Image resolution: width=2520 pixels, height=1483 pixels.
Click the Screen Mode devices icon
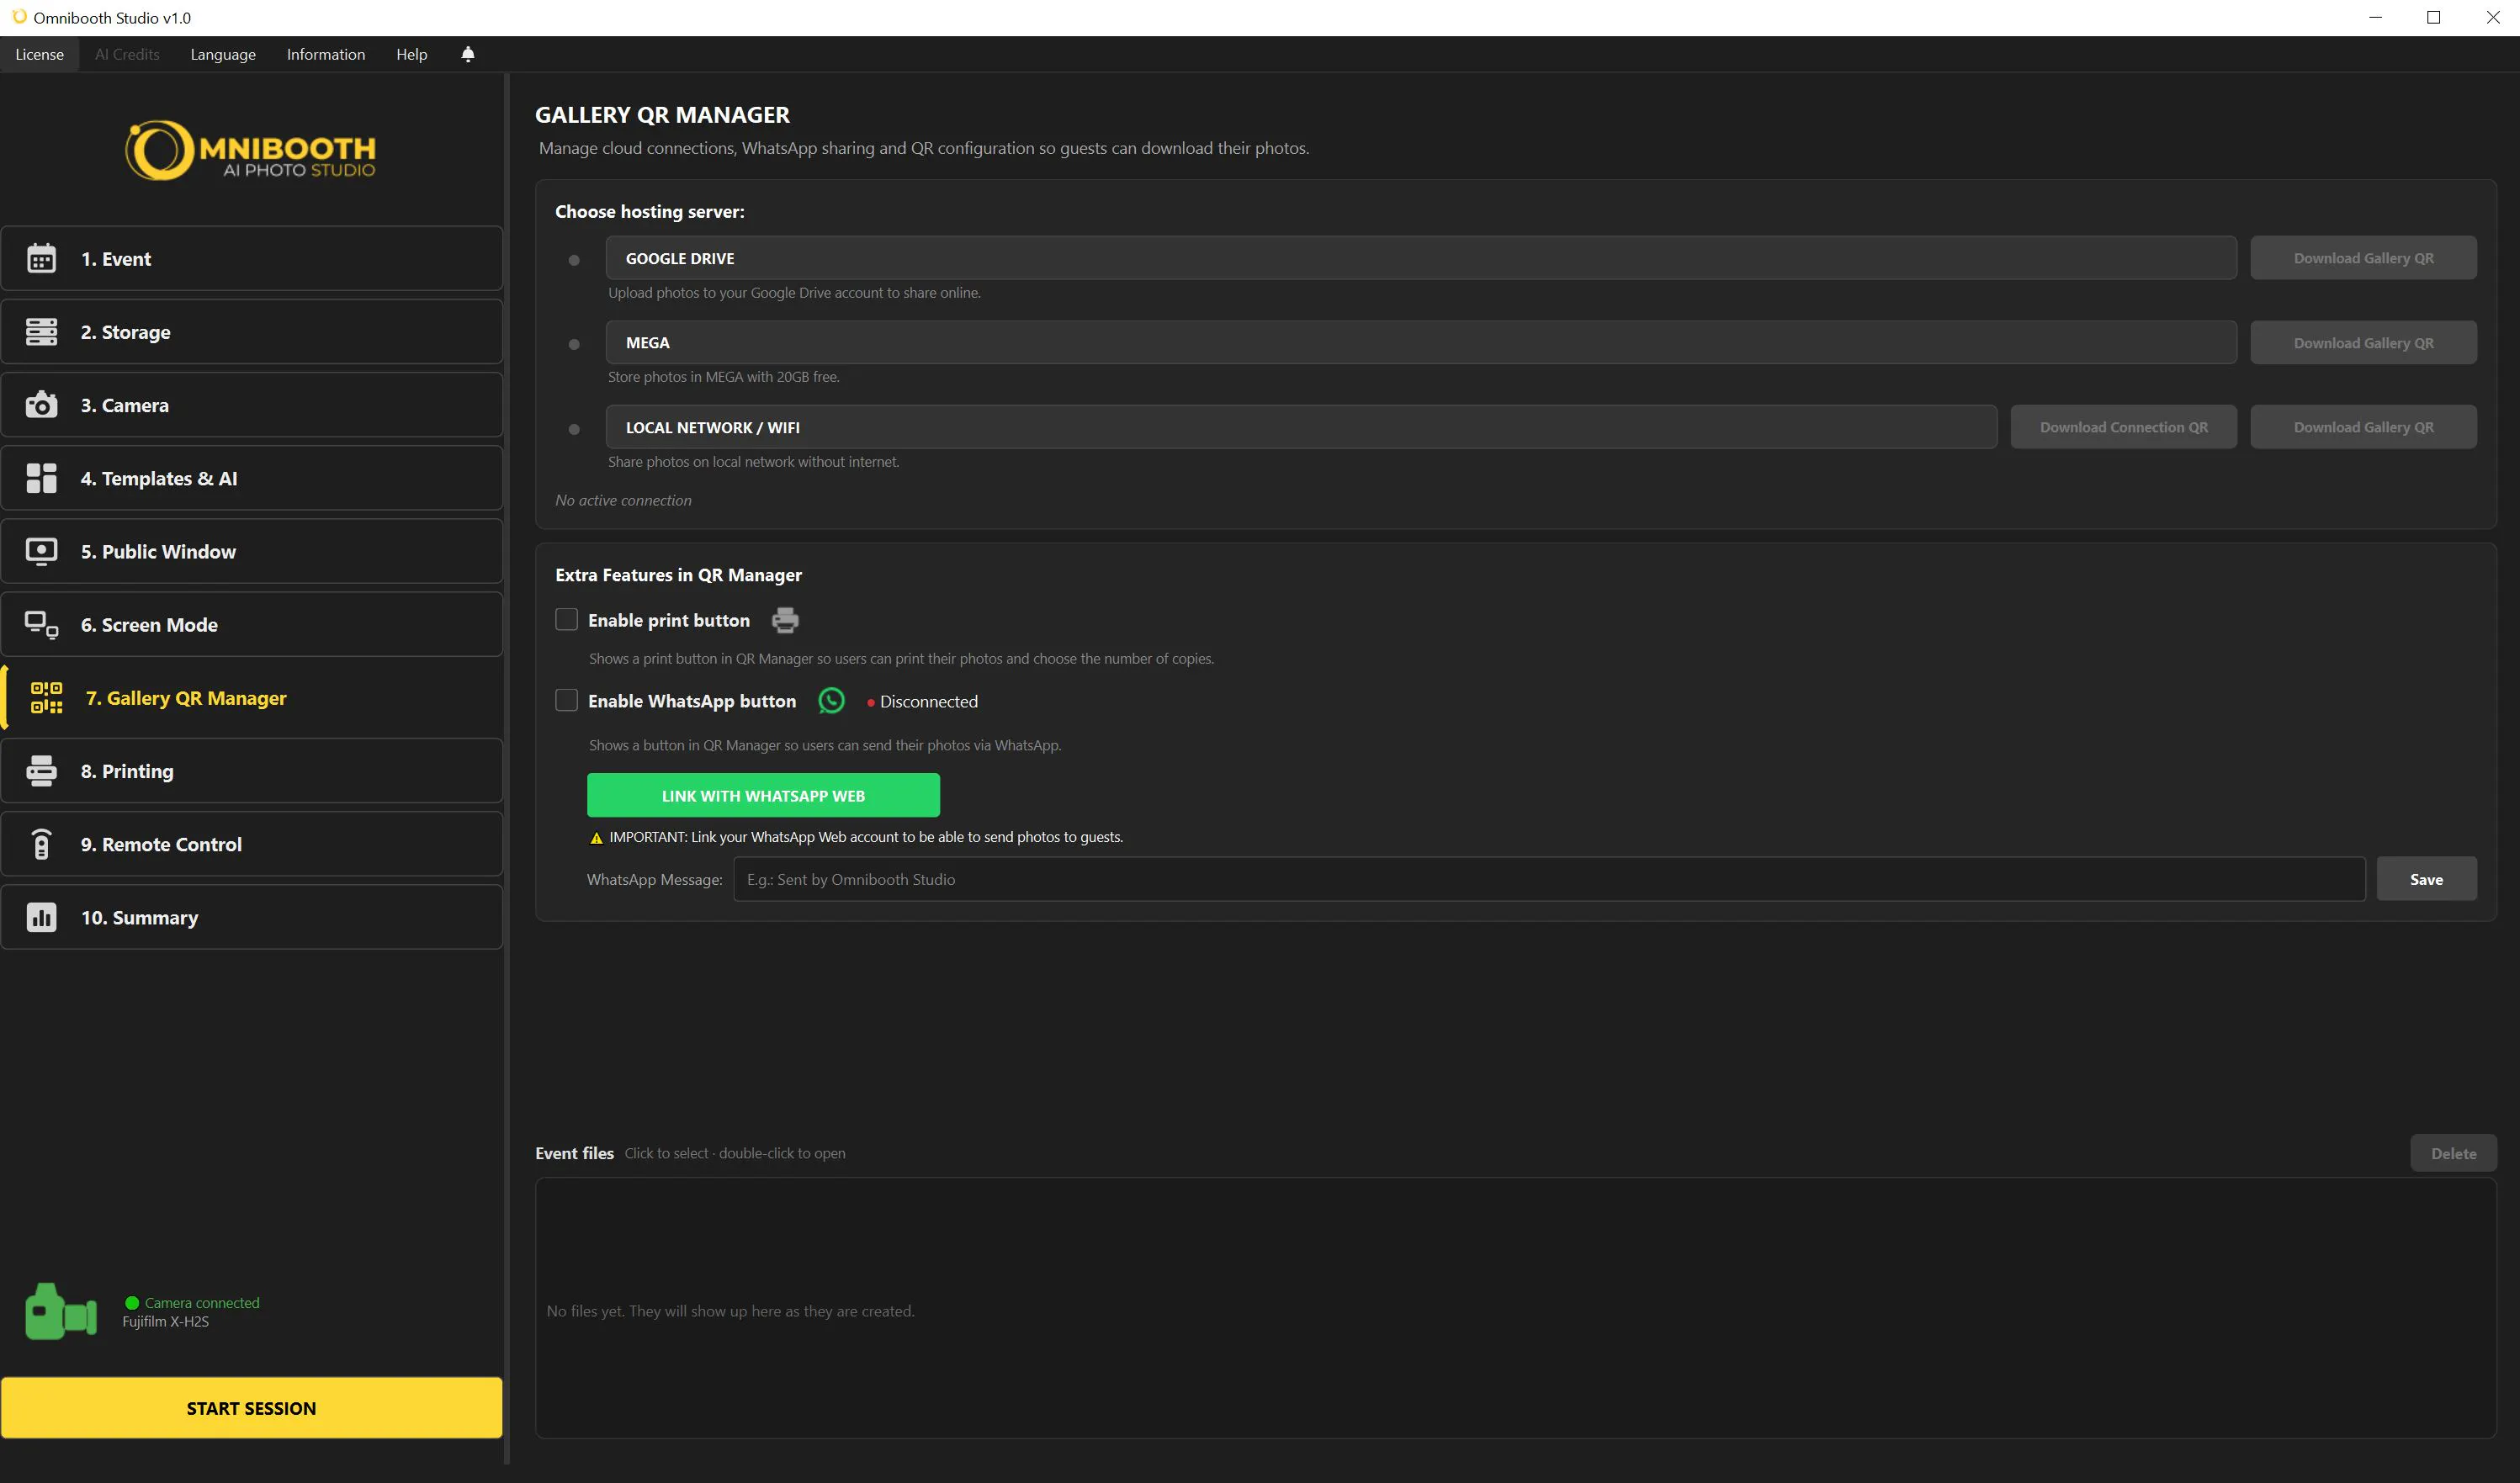point(41,625)
